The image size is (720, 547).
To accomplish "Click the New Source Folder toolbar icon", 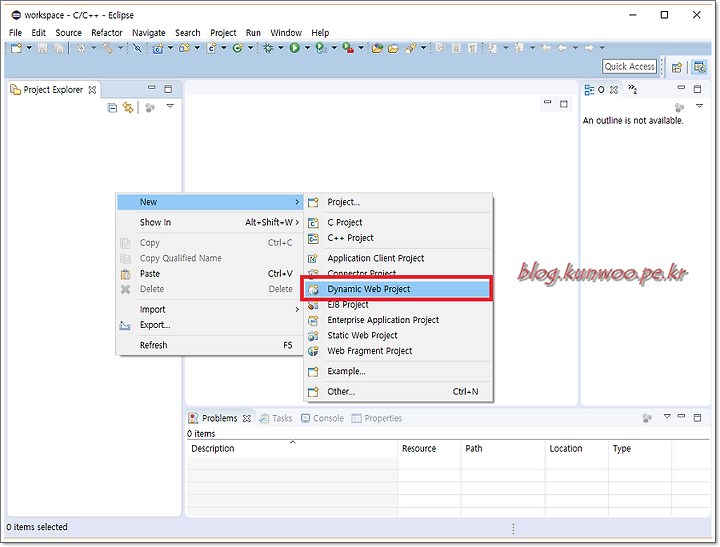I will click(185, 48).
